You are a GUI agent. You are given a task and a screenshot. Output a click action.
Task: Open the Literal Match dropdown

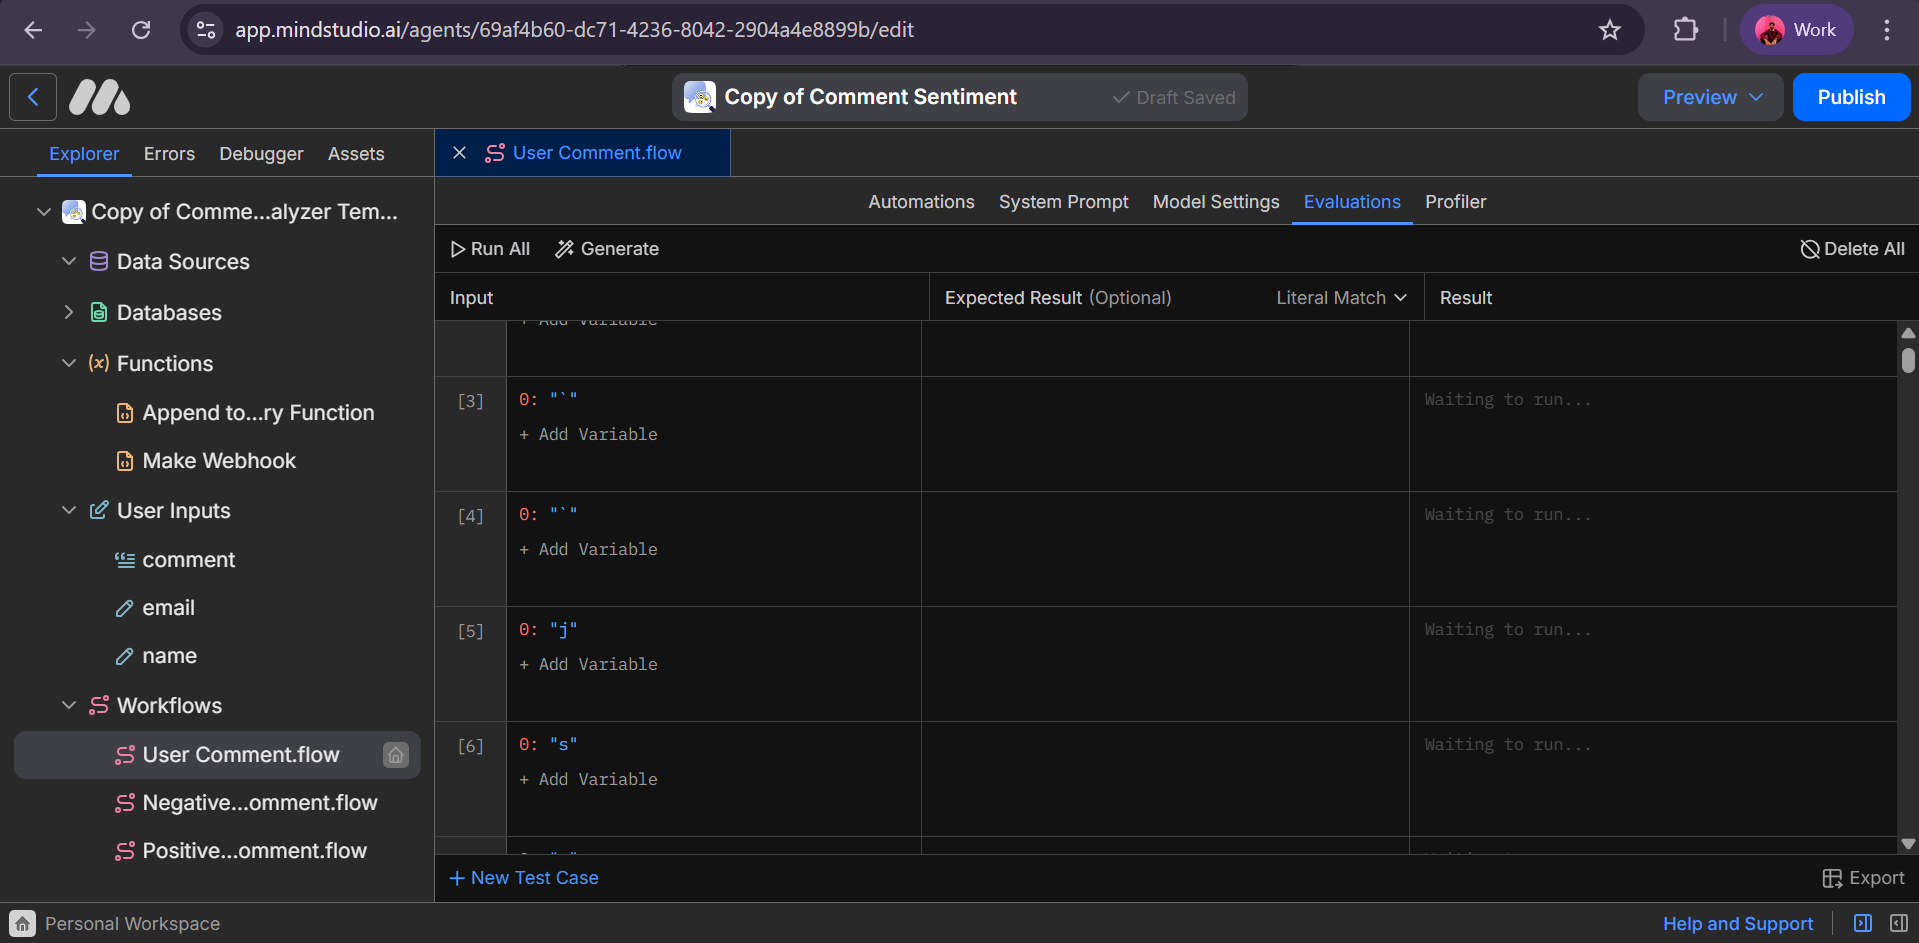click(x=1341, y=298)
